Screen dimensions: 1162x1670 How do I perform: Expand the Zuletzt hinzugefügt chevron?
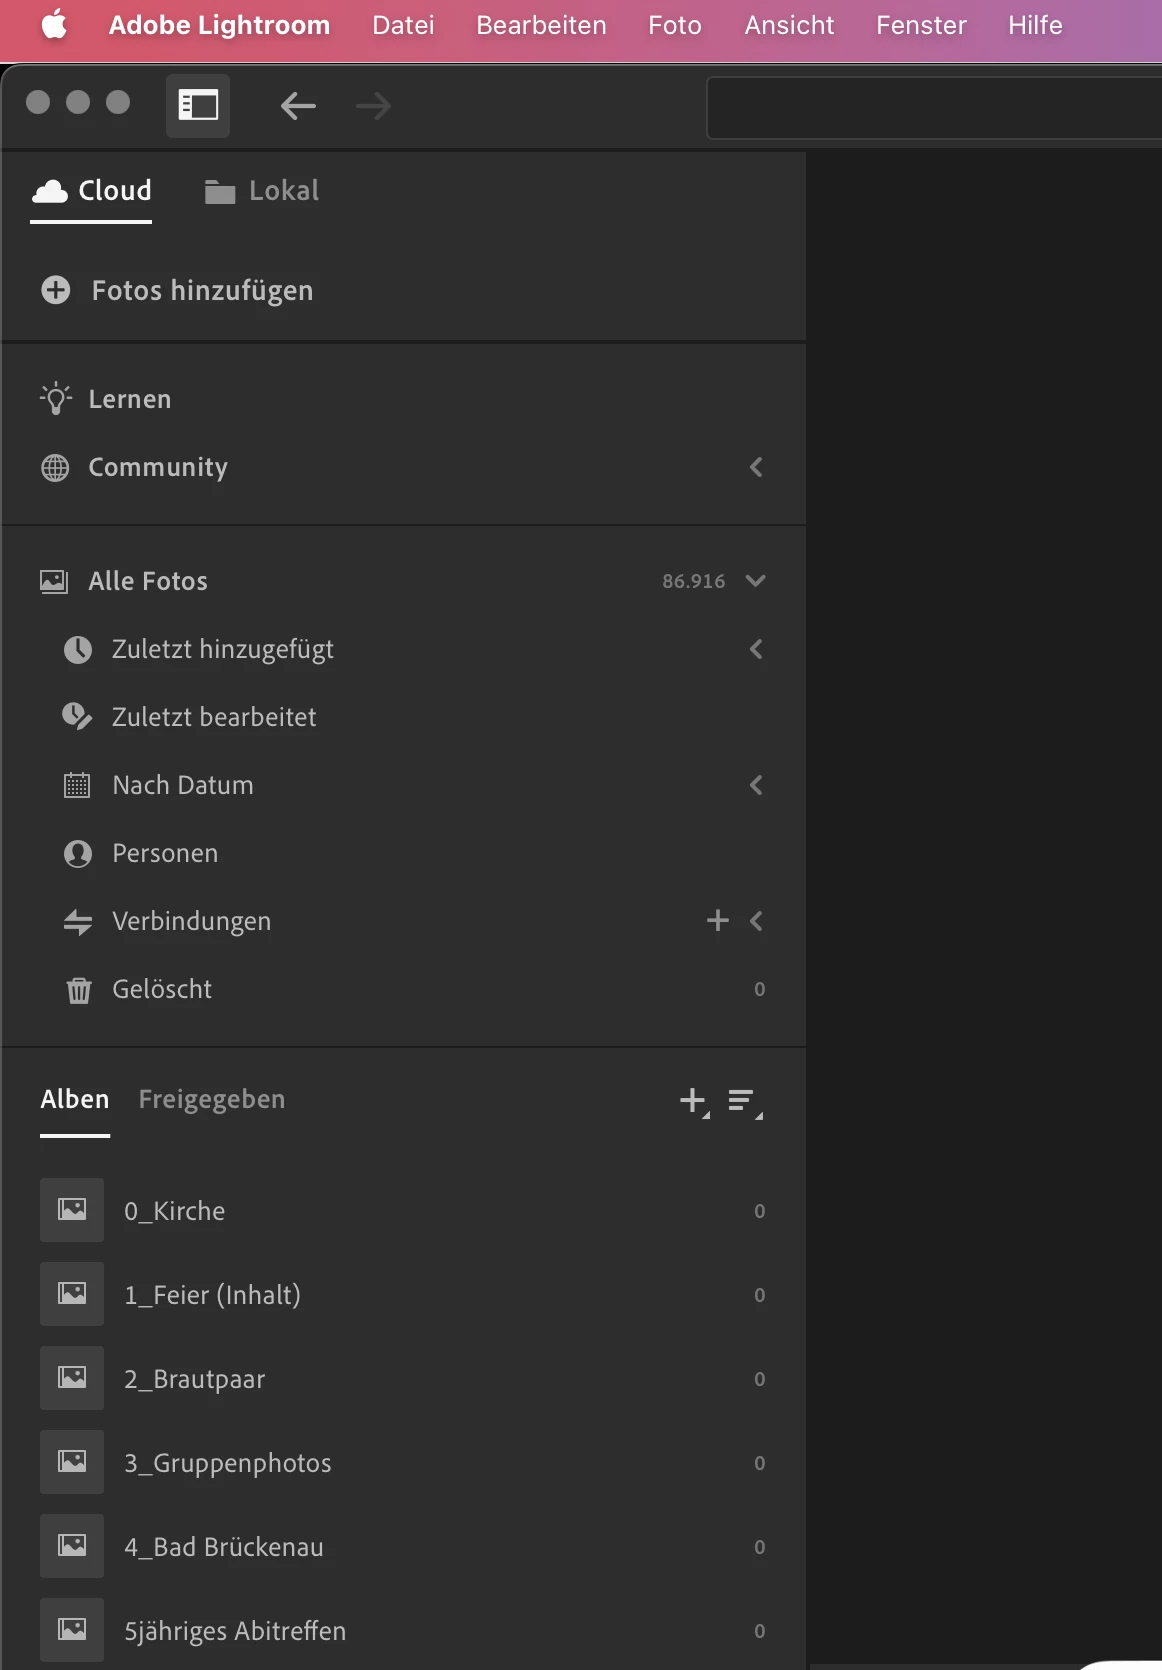[x=756, y=649]
